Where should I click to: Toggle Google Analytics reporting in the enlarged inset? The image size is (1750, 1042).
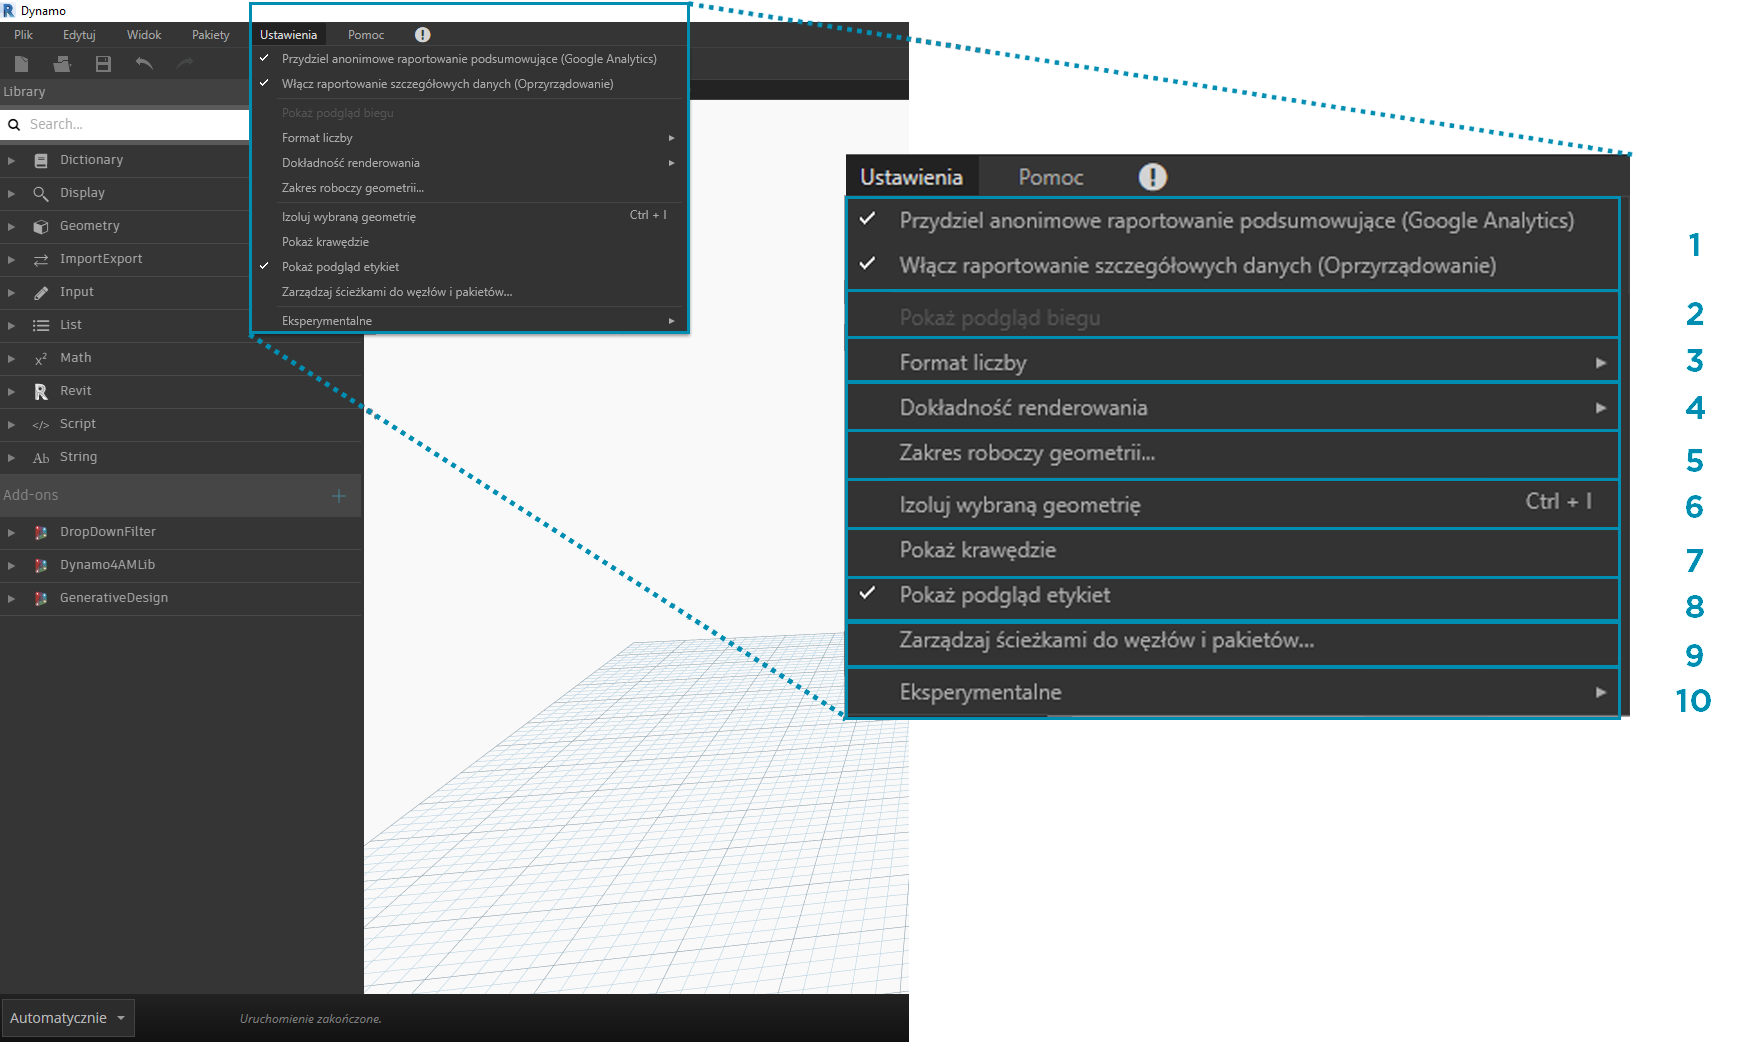1233,221
